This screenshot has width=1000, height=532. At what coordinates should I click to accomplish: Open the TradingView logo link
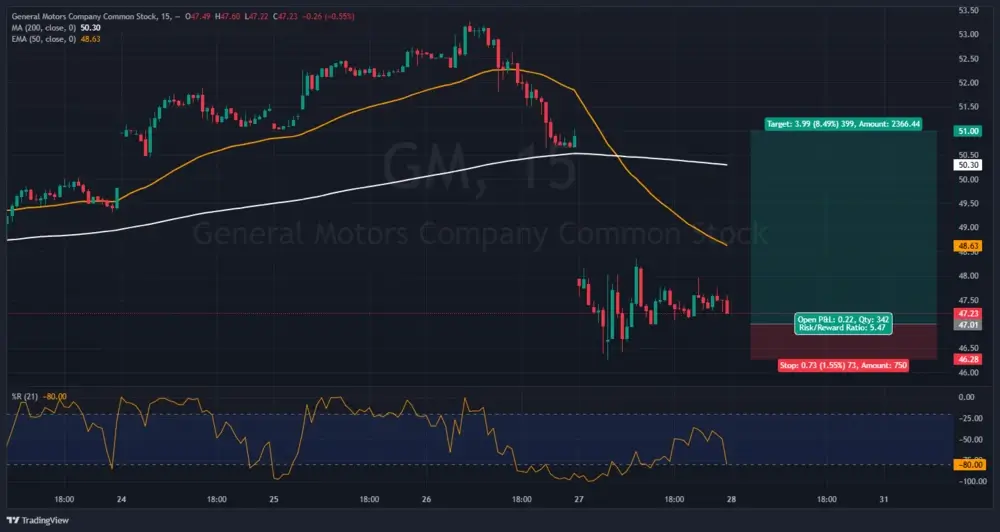[38, 521]
